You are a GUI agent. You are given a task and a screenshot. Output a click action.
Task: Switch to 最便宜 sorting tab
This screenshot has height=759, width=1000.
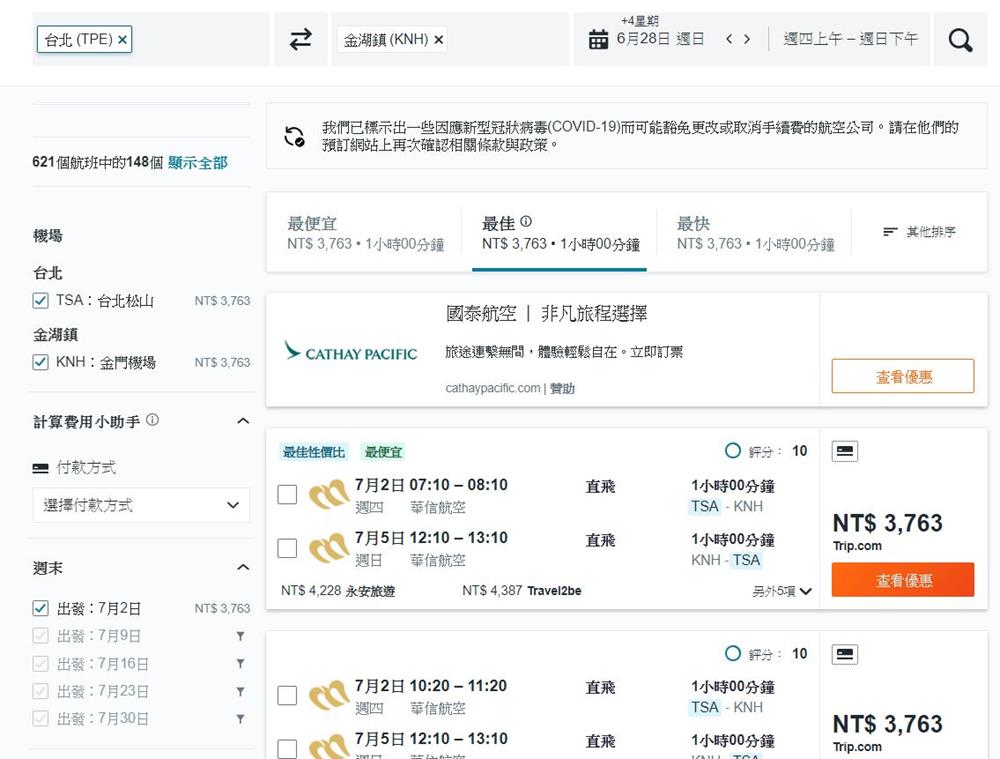[365, 233]
